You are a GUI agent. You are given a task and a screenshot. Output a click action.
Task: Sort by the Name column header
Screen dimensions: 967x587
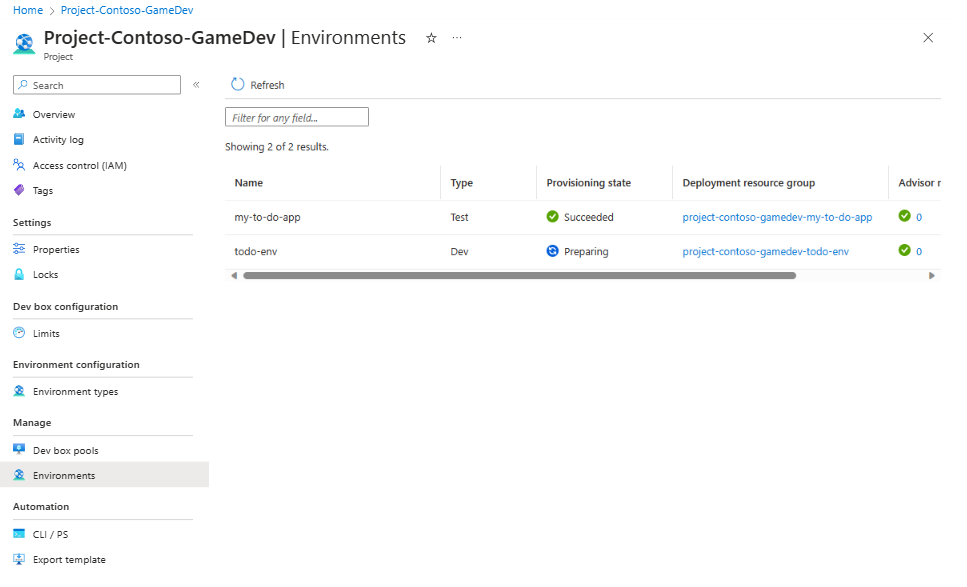coord(249,183)
